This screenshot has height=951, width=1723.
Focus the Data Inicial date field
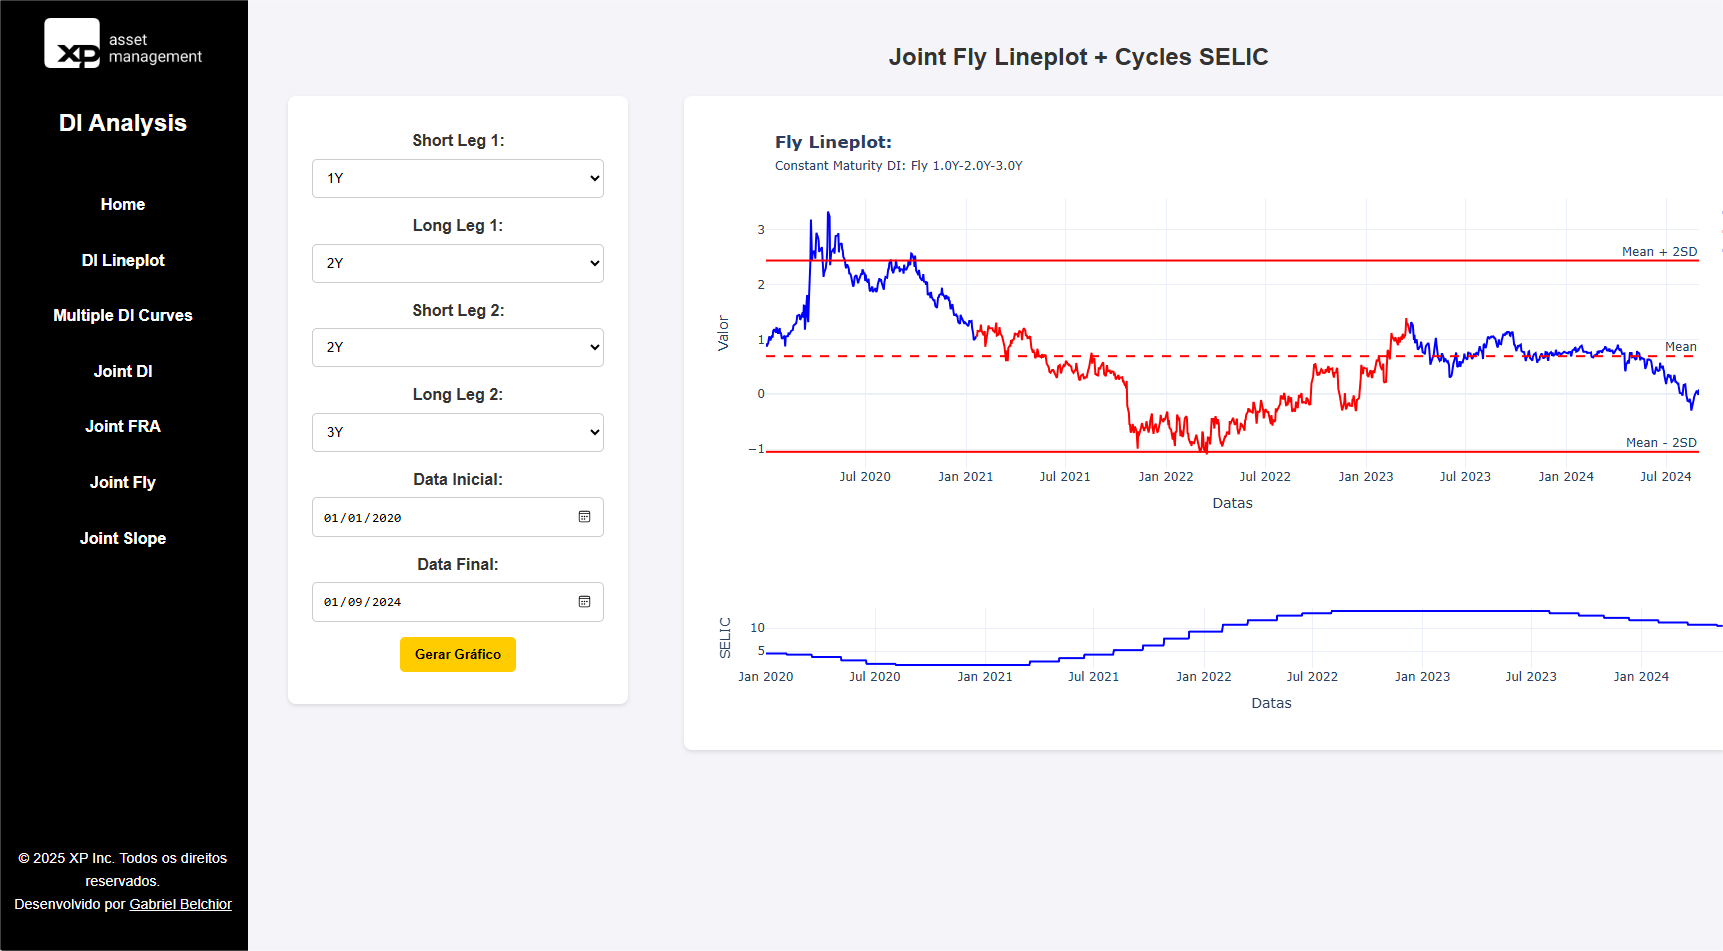(x=458, y=517)
